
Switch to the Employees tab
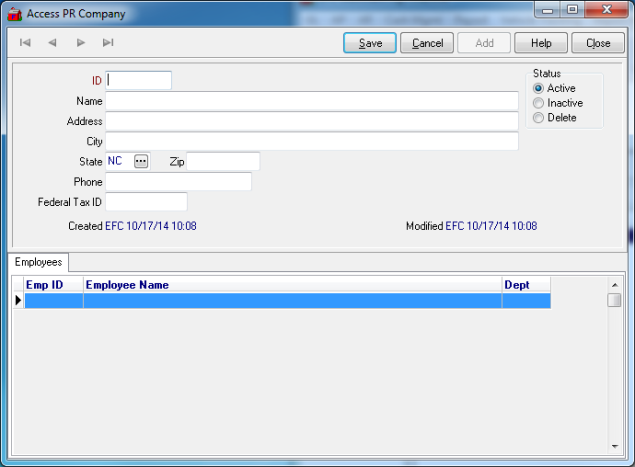coord(39,262)
